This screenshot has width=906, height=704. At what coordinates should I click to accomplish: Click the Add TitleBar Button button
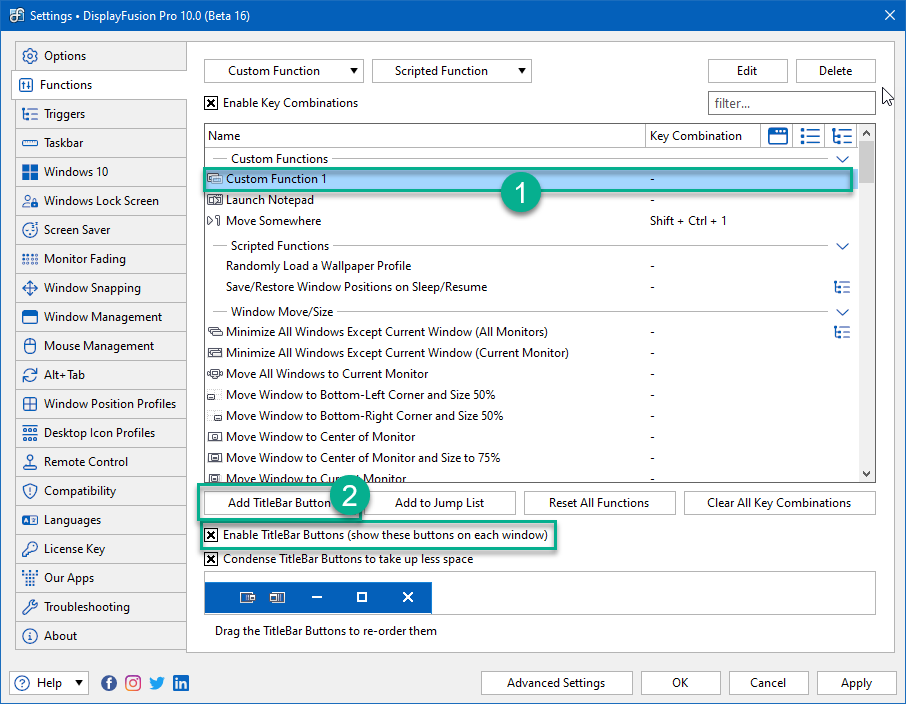[x=280, y=503]
